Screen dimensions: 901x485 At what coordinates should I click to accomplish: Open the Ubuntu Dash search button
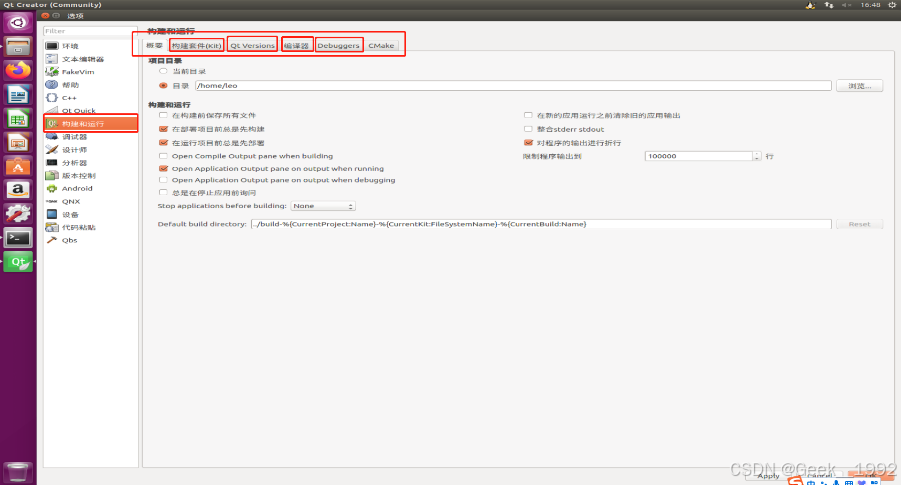(18, 22)
